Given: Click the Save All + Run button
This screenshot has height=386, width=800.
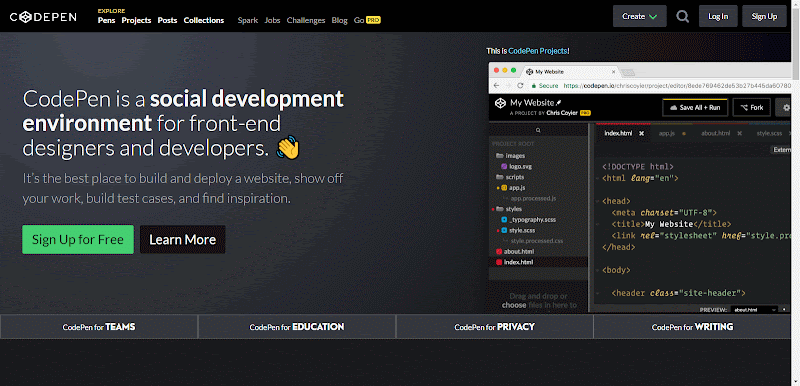Looking at the screenshot, I should 695,108.
